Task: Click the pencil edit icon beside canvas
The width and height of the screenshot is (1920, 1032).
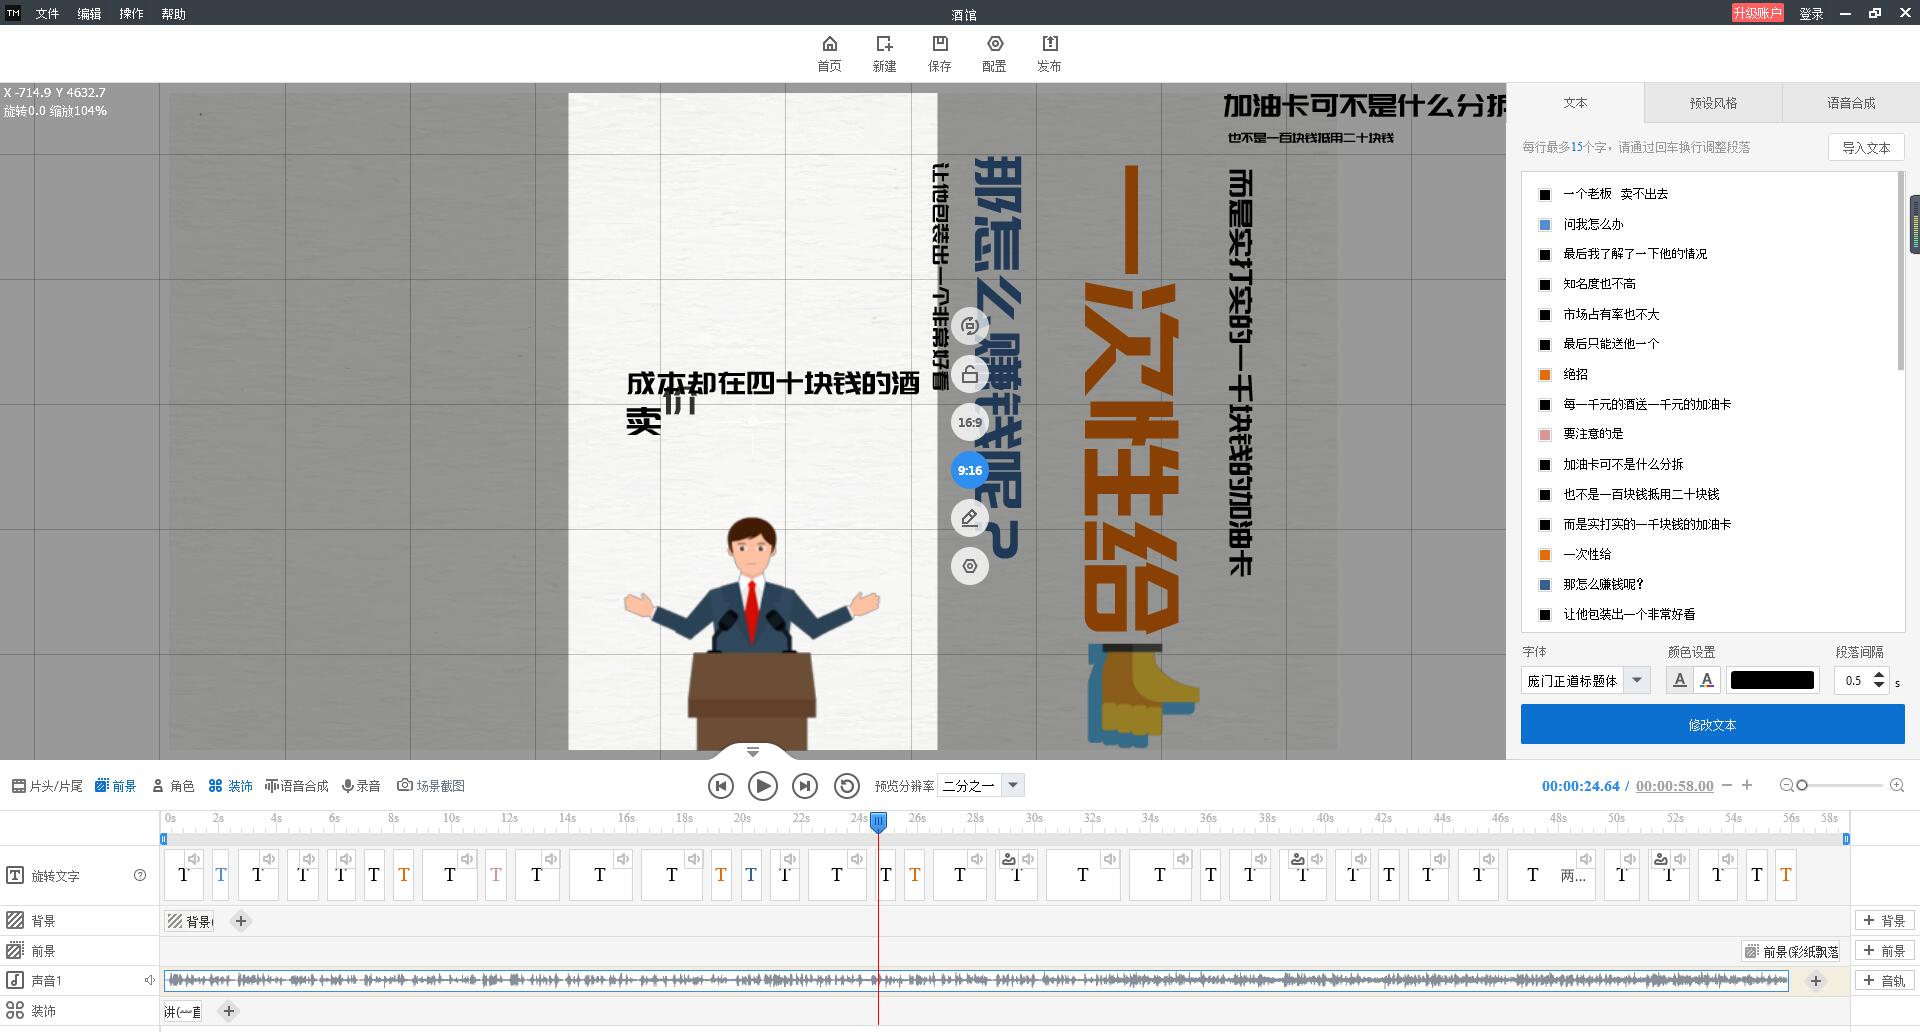Action: tap(970, 518)
